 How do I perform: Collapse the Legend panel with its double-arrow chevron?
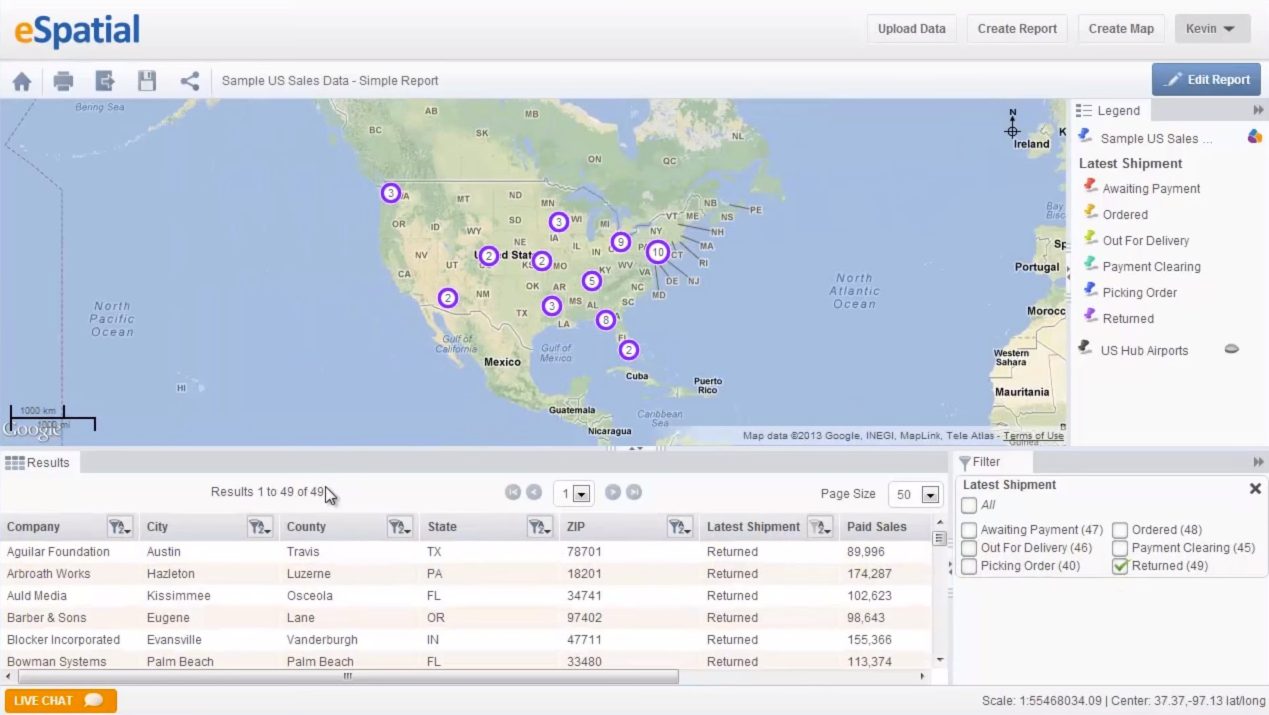coord(1258,110)
